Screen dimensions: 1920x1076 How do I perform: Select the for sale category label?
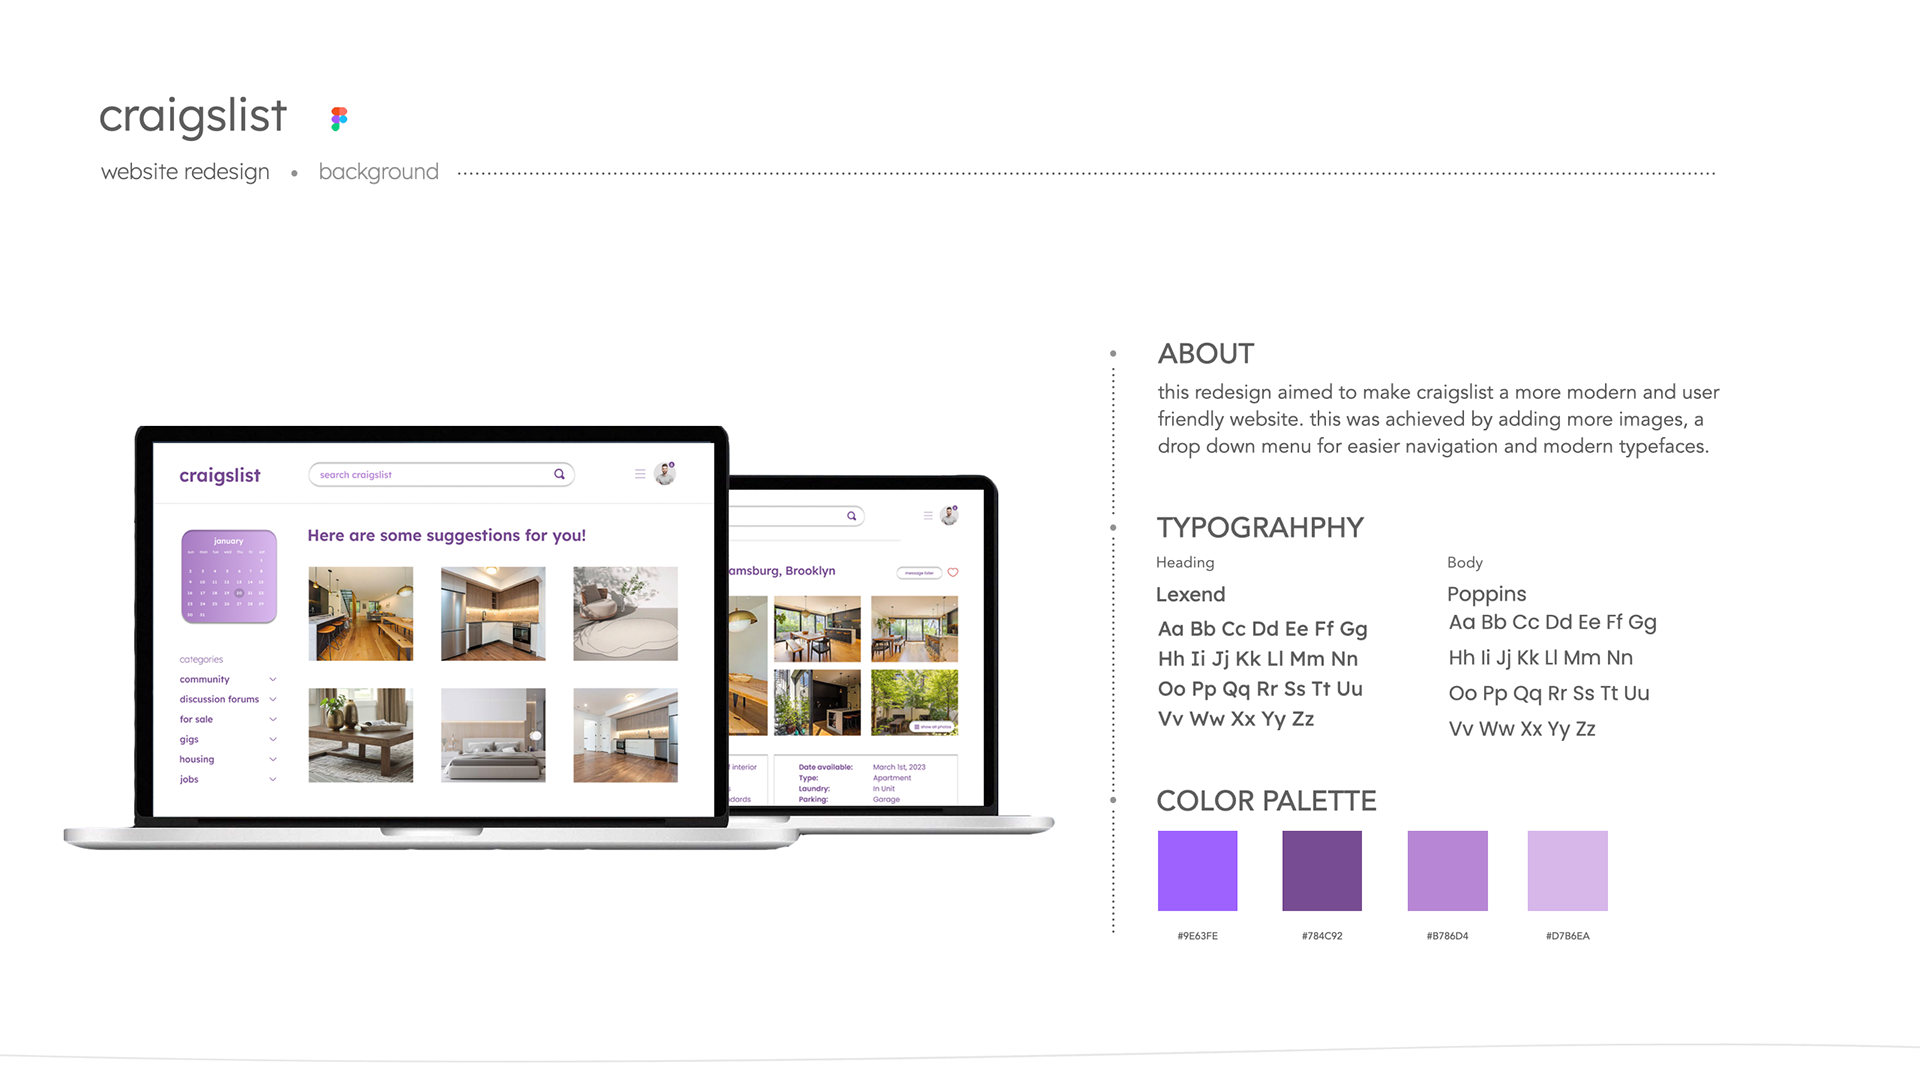[x=196, y=719]
